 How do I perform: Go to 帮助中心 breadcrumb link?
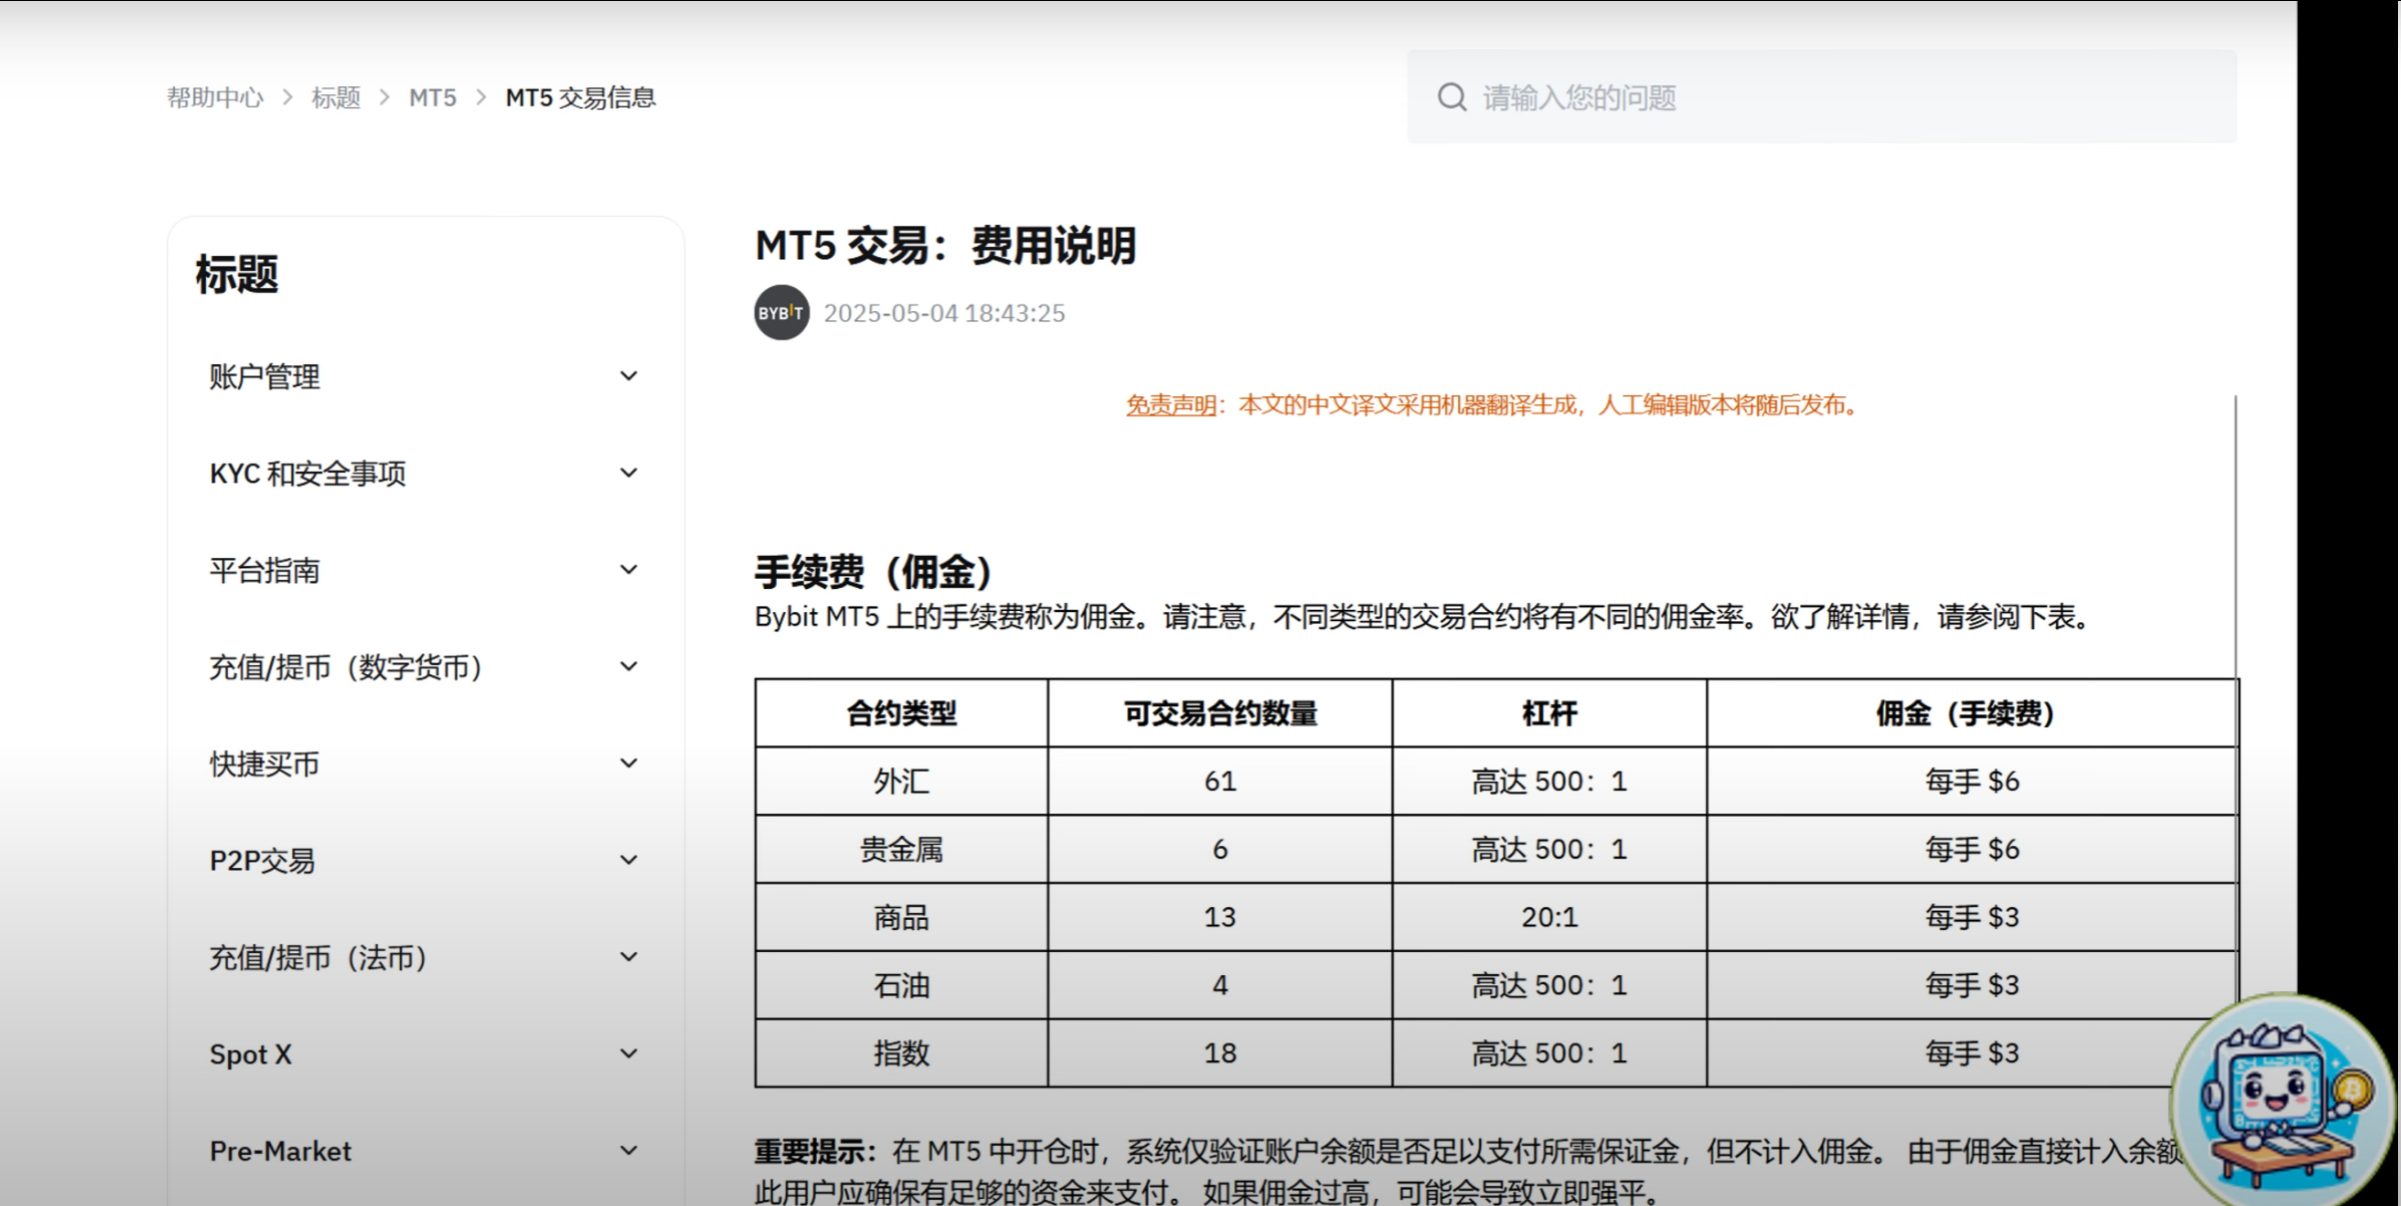(215, 97)
